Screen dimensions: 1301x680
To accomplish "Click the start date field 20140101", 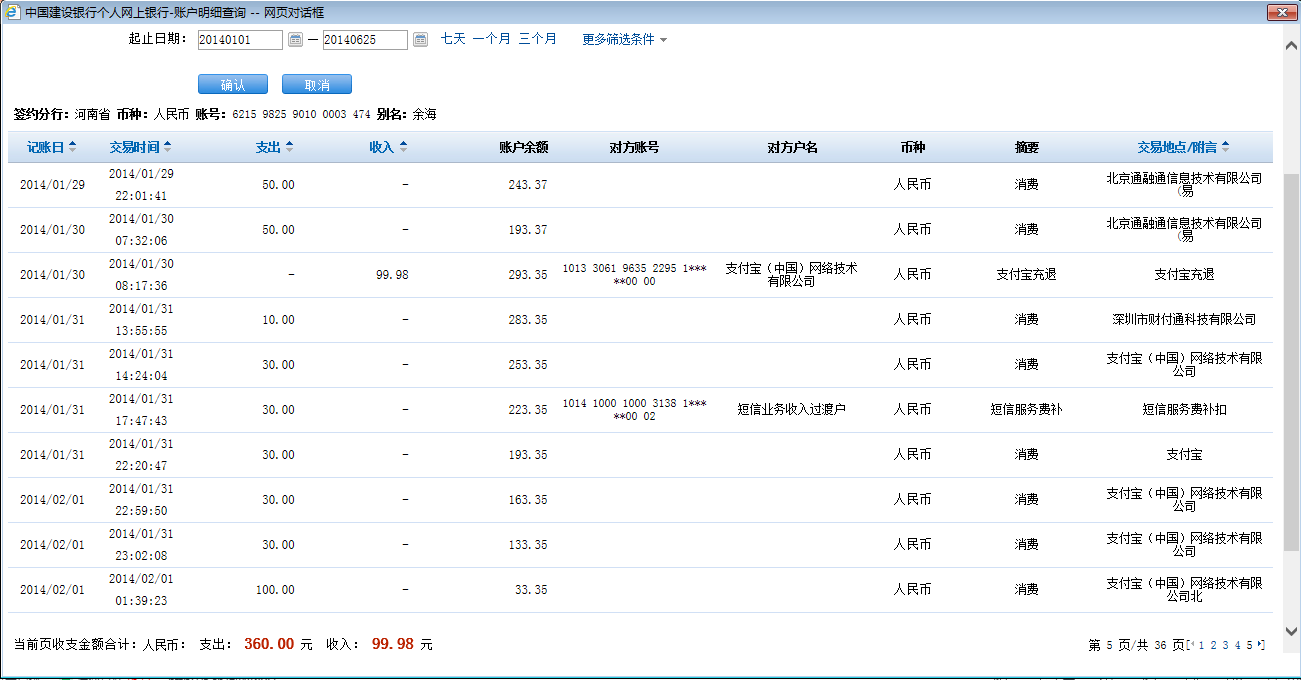I will click(239, 40).
